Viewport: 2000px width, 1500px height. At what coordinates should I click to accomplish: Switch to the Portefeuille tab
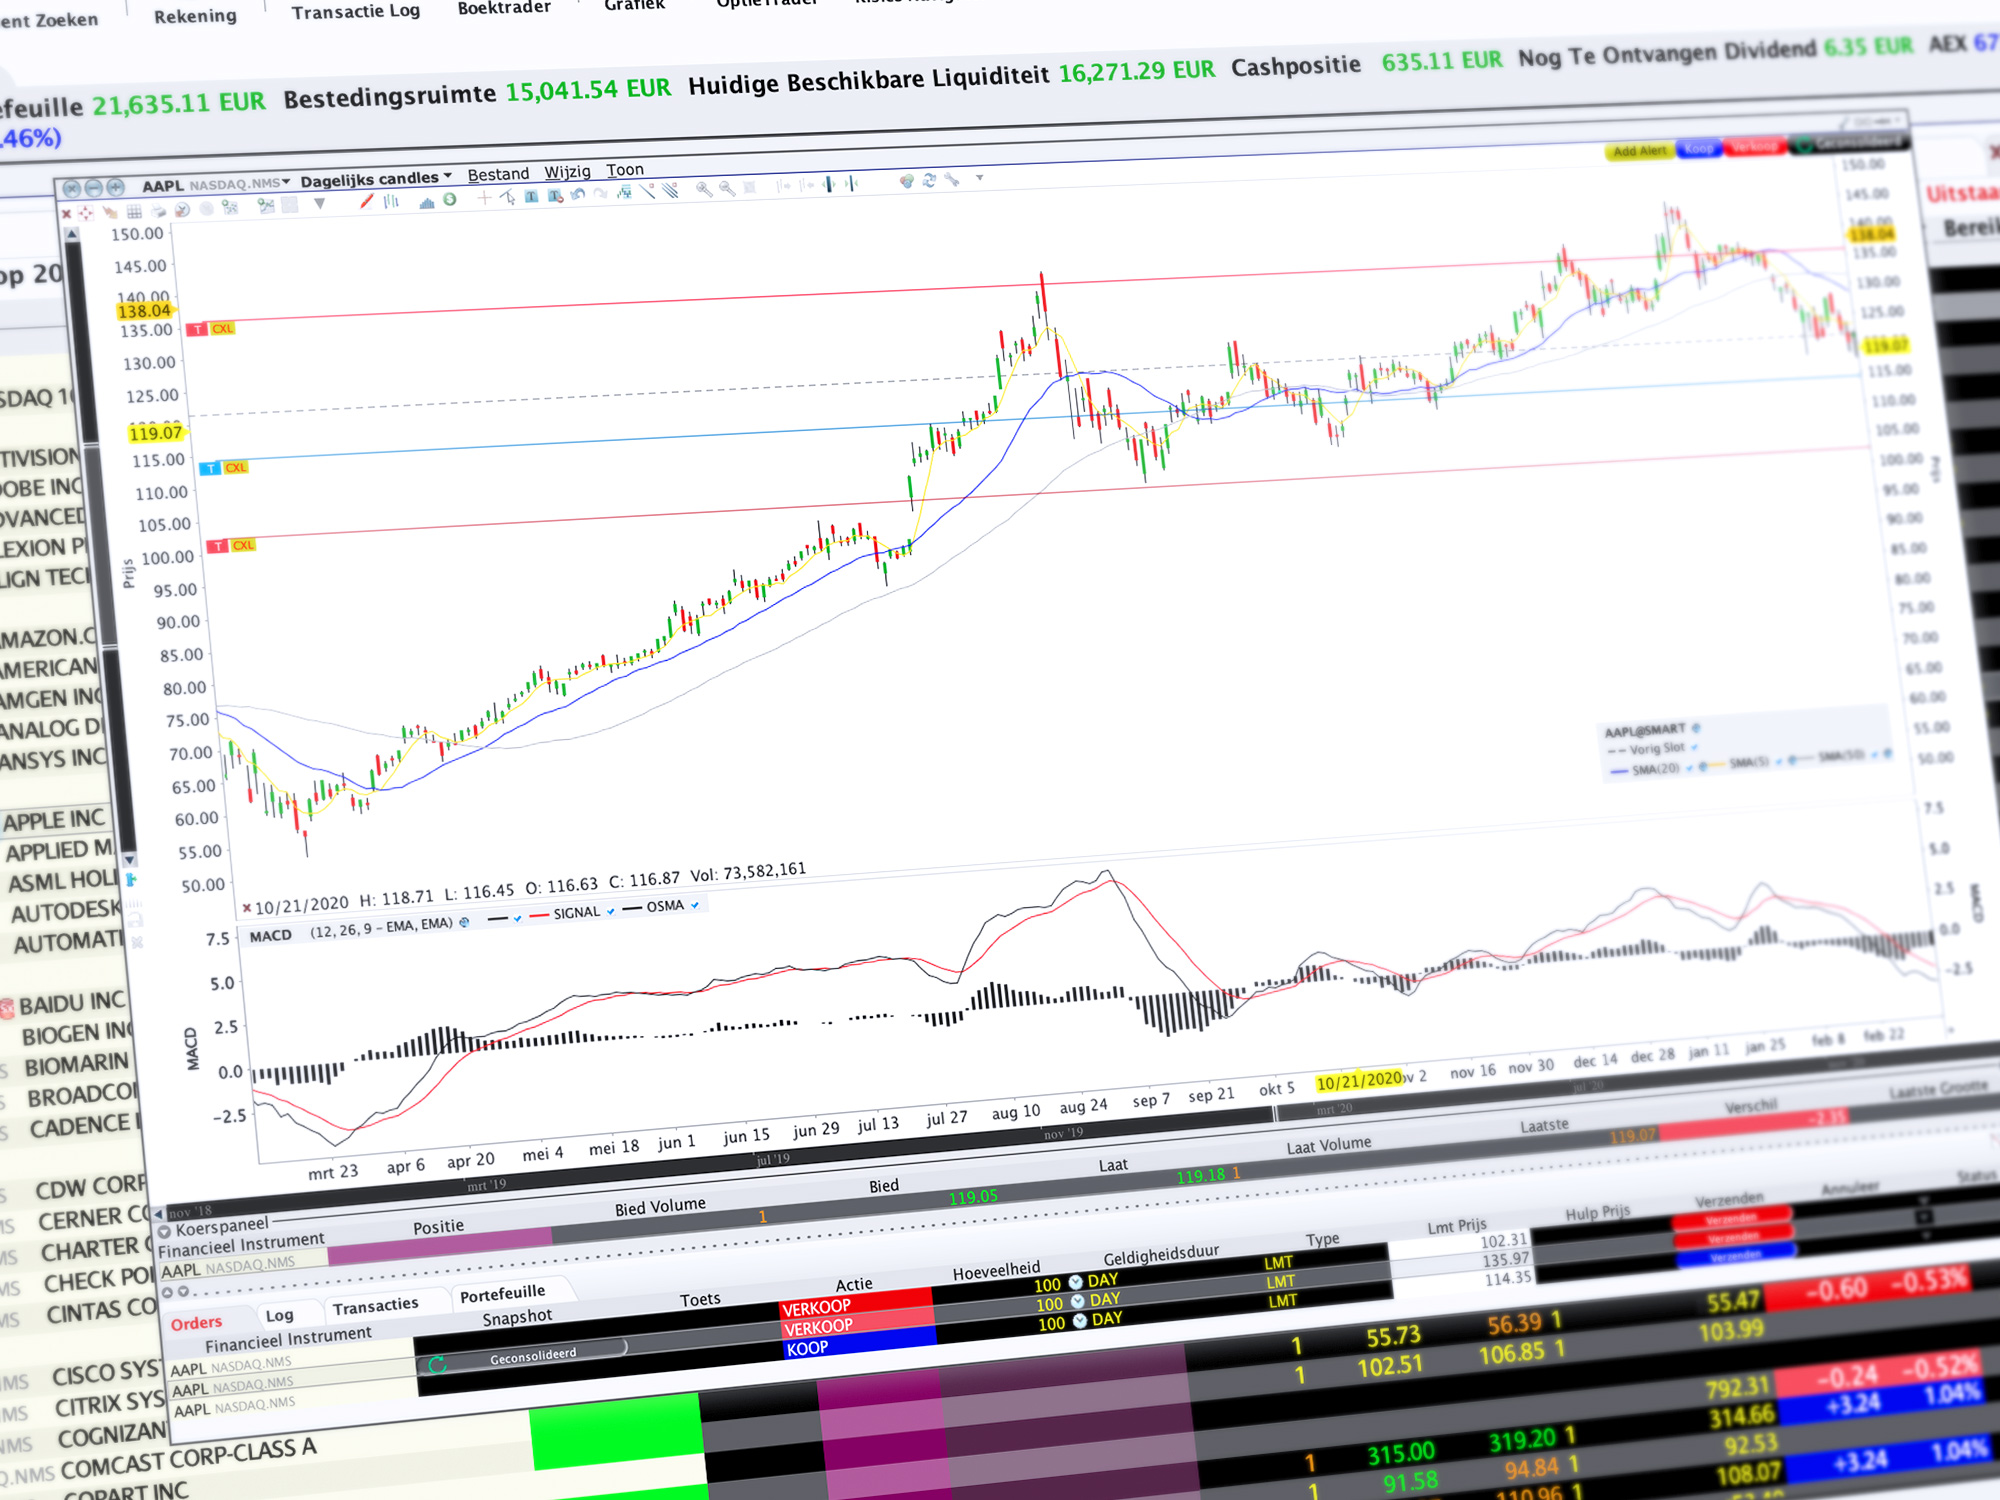(x=502, y=1294)
